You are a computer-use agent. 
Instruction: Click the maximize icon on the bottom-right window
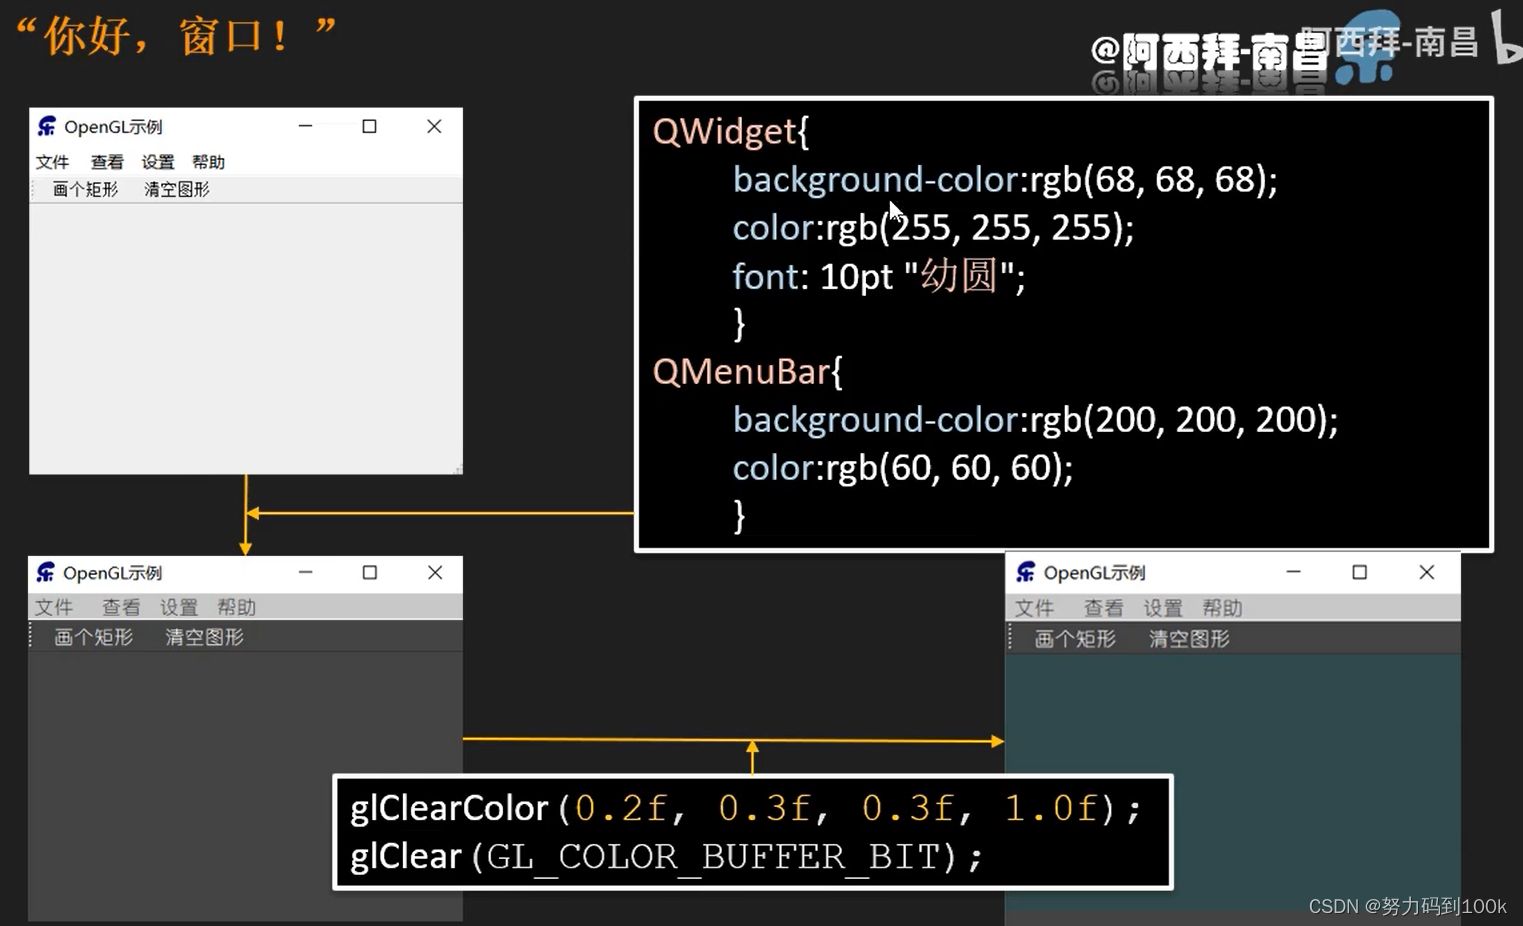[1360, 572]
